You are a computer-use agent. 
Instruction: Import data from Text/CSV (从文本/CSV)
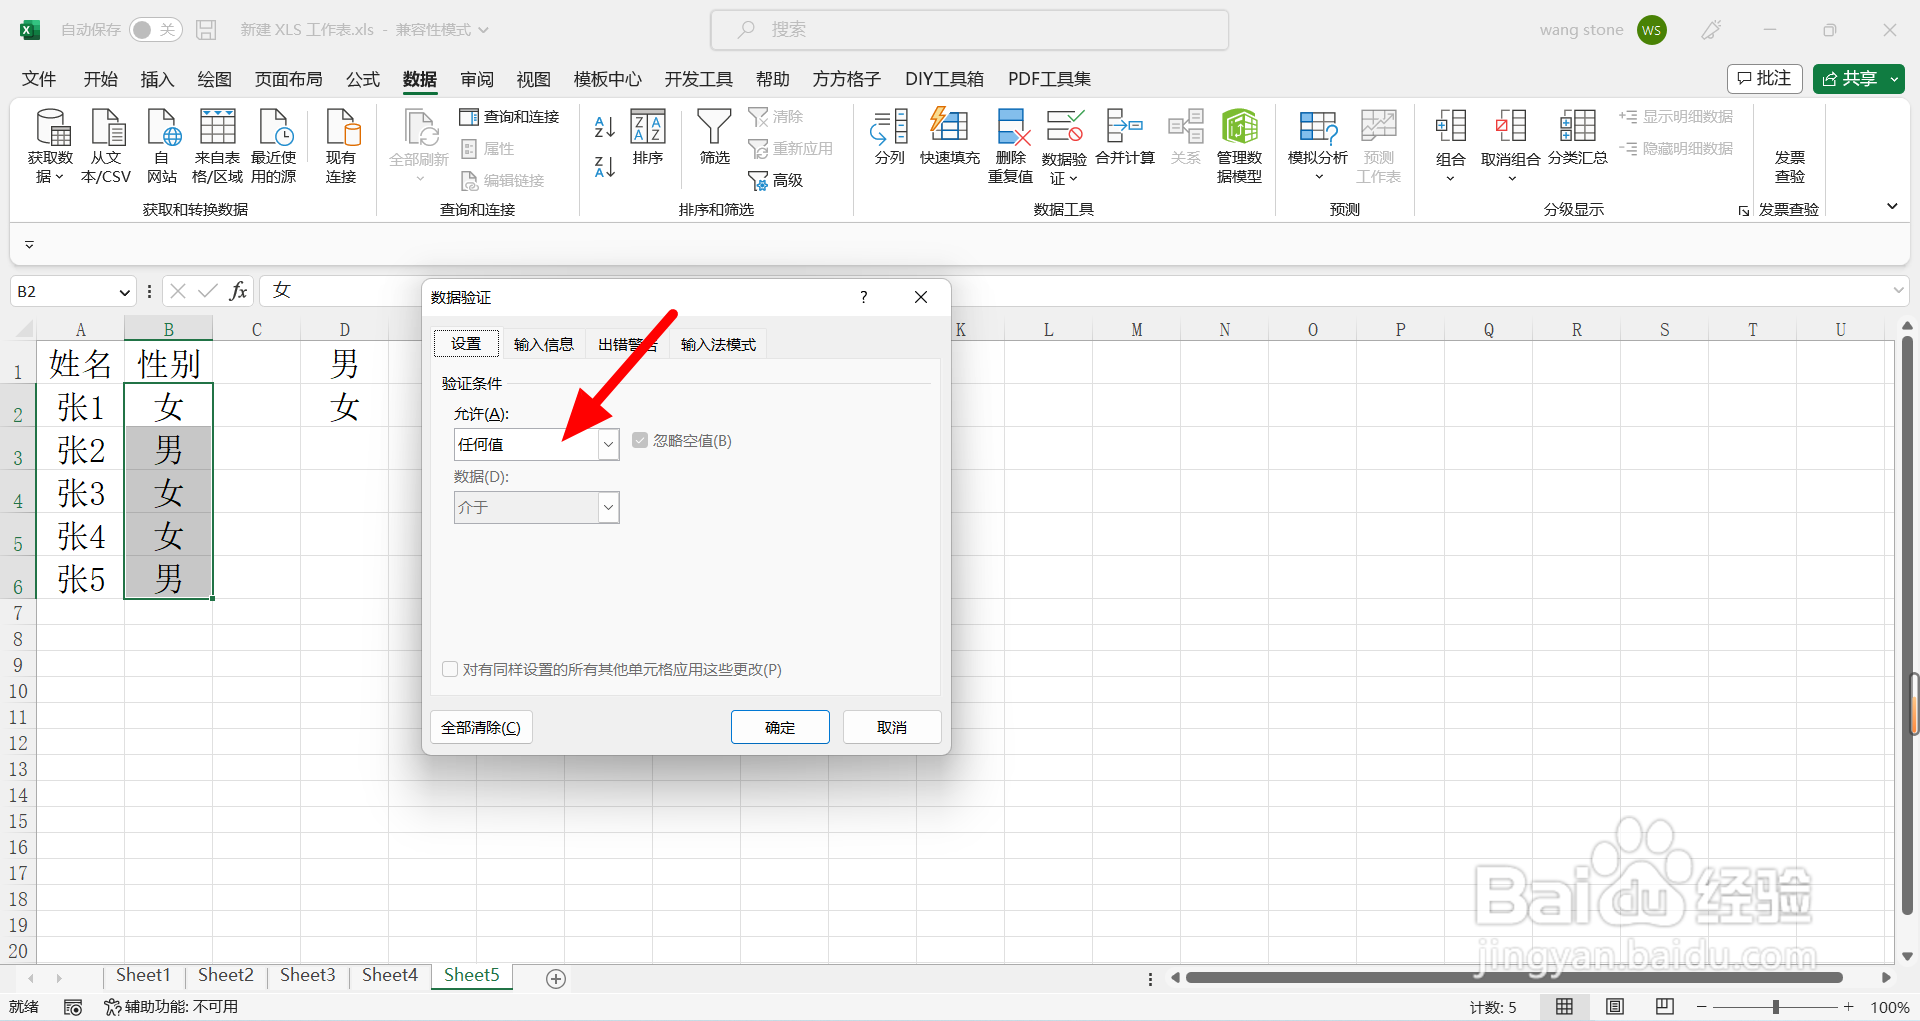click(106, 146)
